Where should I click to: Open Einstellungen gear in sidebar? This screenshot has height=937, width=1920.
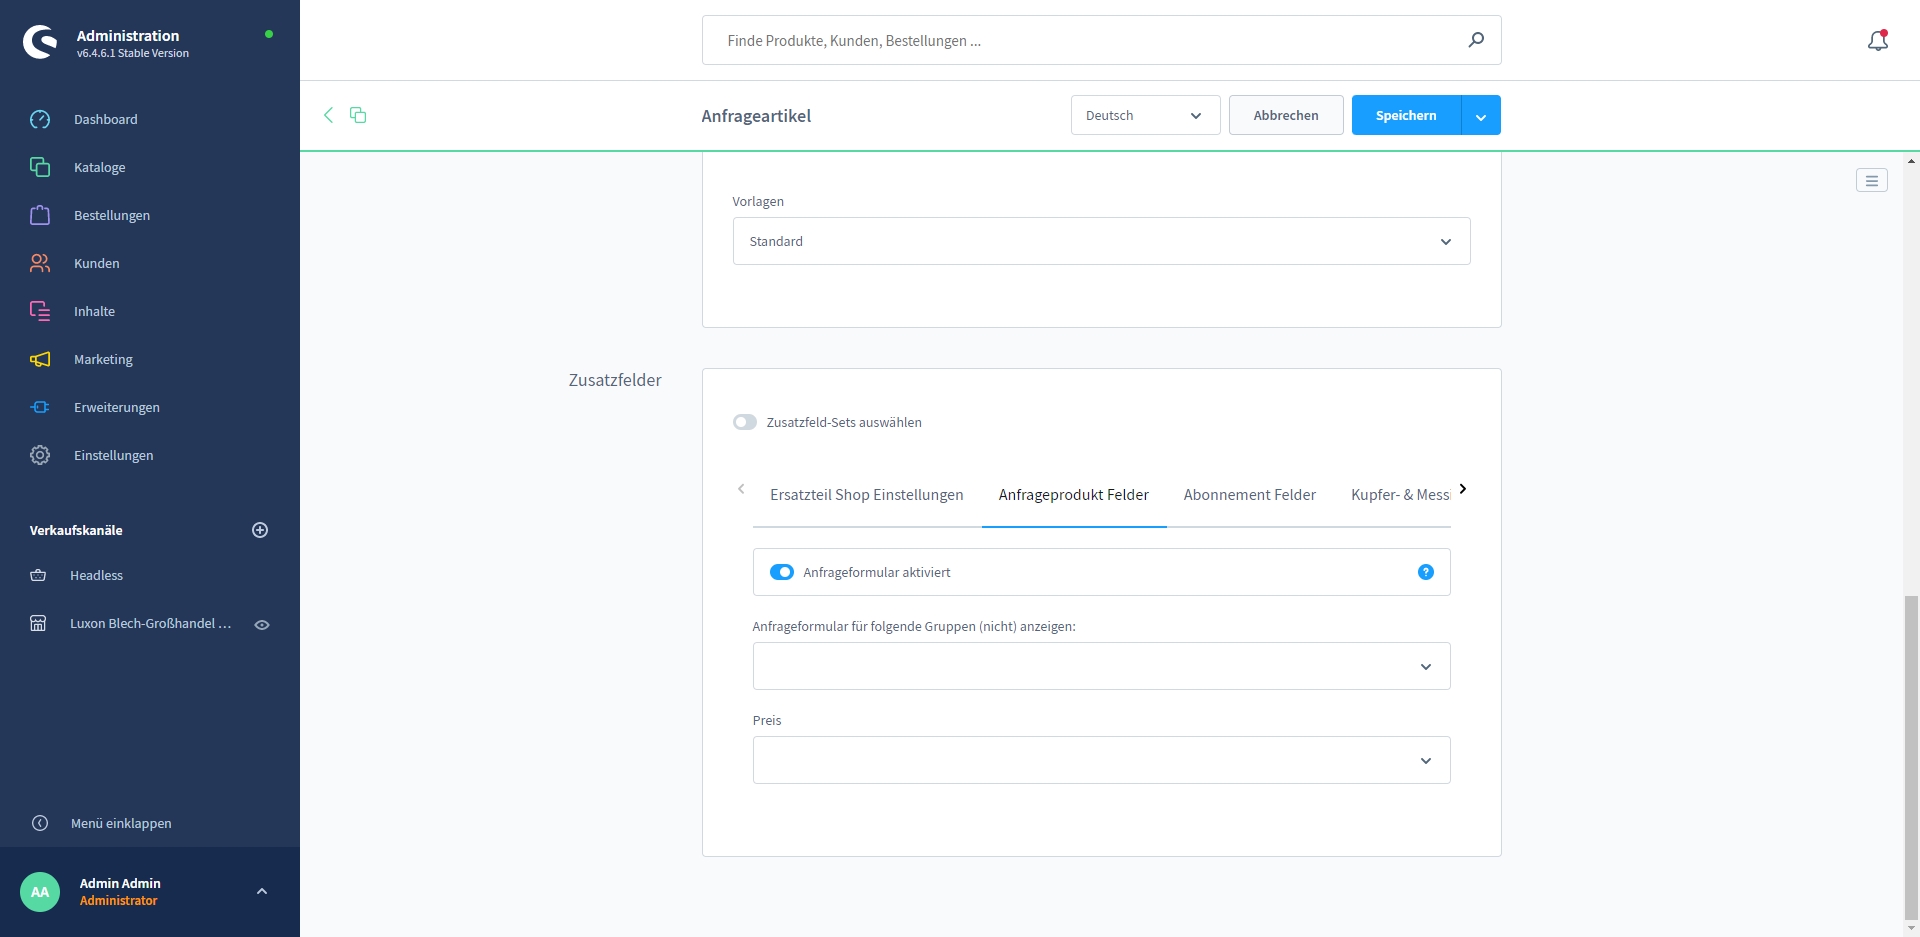40,455
